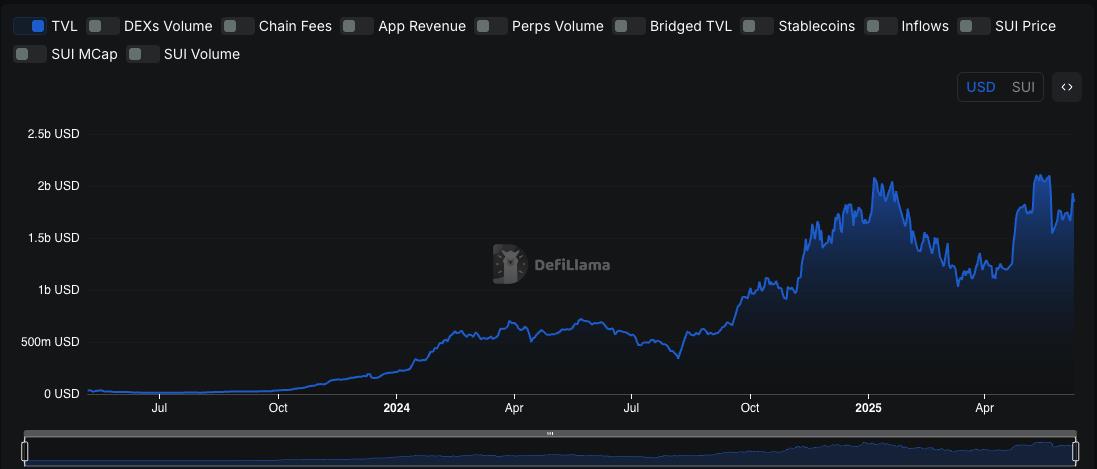1097x469 pixels.
Task: Click right handle of range slider
Action: 1075,451
